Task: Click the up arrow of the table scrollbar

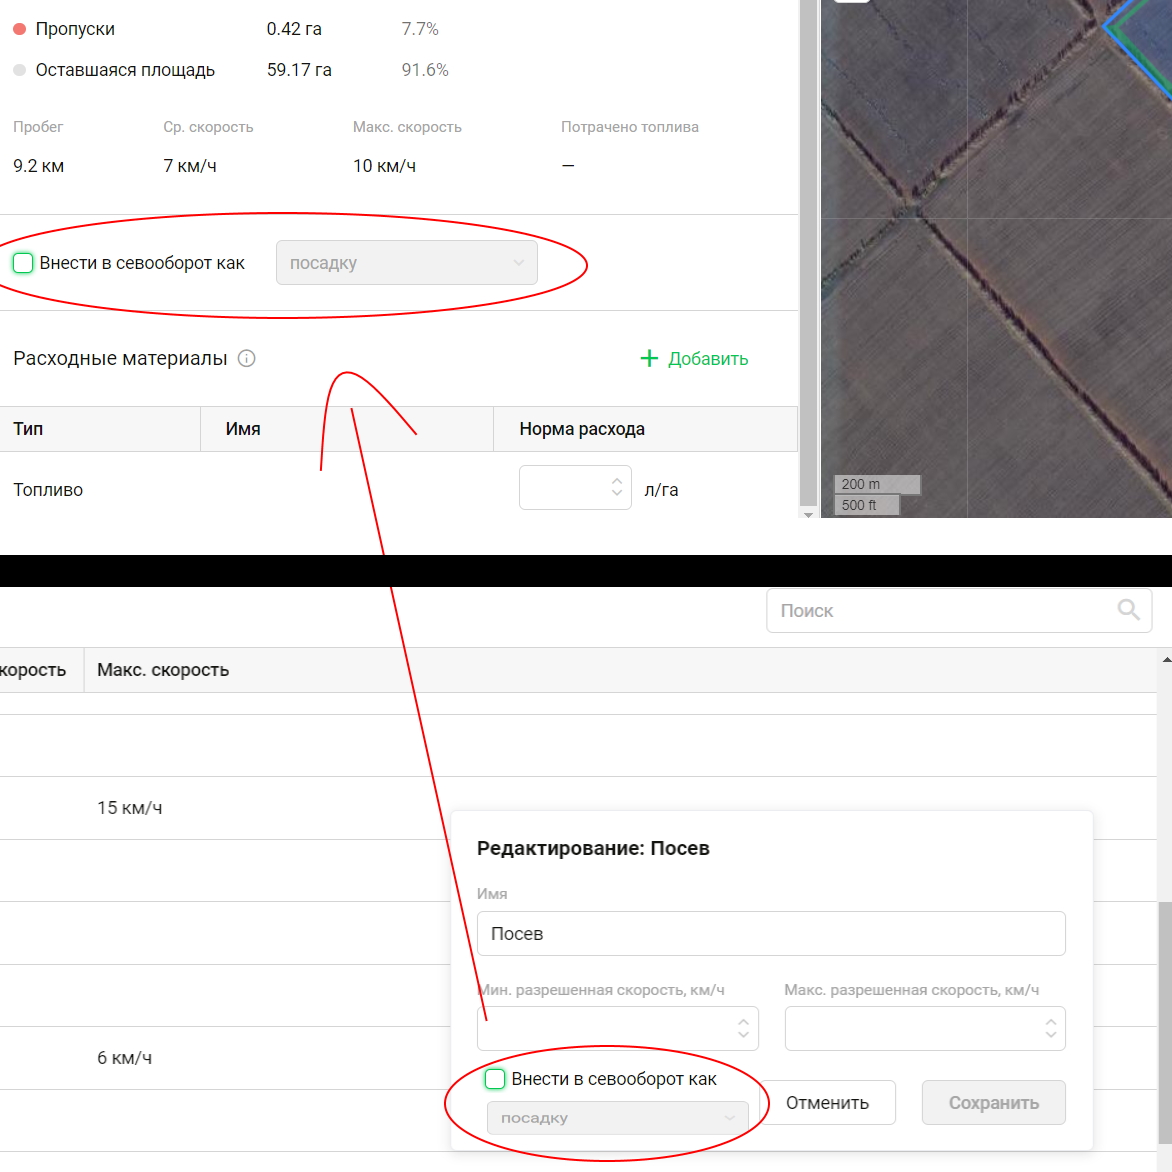Action: pos(1165,660)
